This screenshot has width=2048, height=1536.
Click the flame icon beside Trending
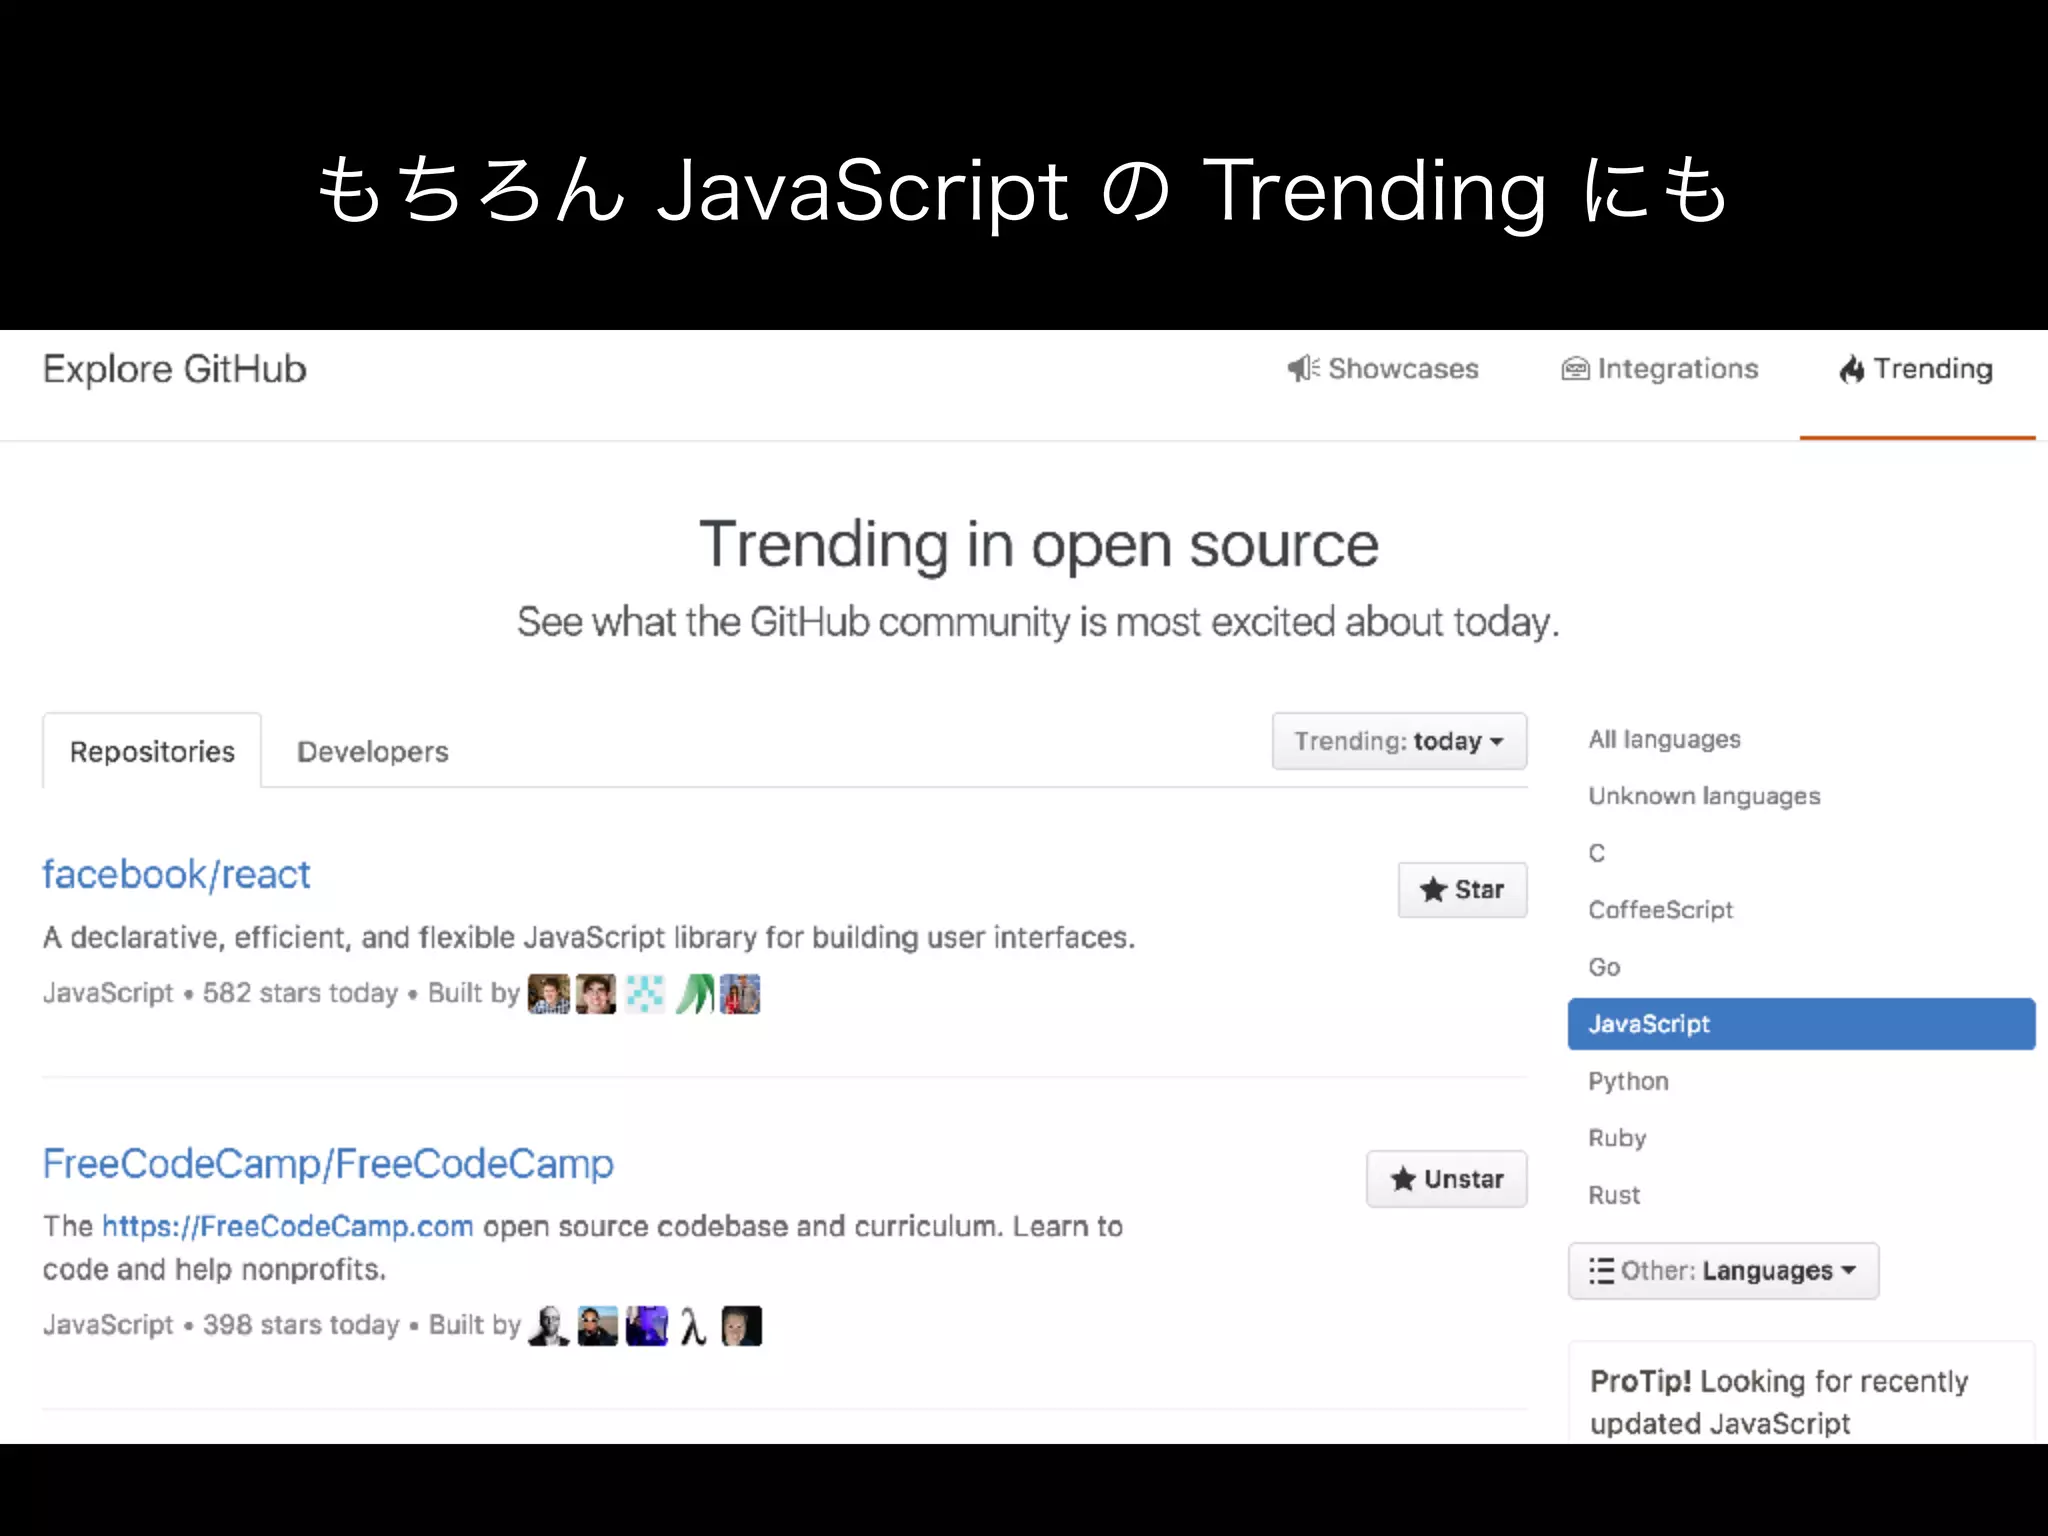[x=1852, y=369]
